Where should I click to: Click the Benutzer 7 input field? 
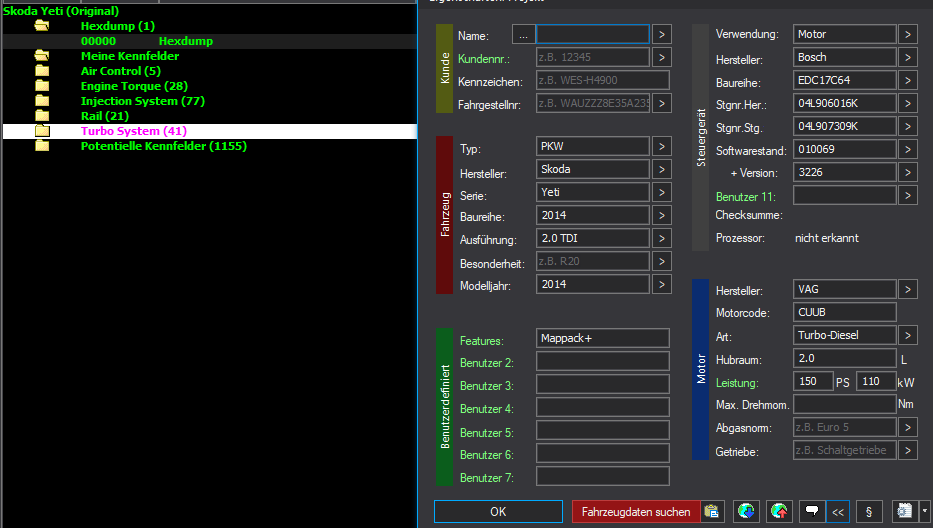(603, 476)
